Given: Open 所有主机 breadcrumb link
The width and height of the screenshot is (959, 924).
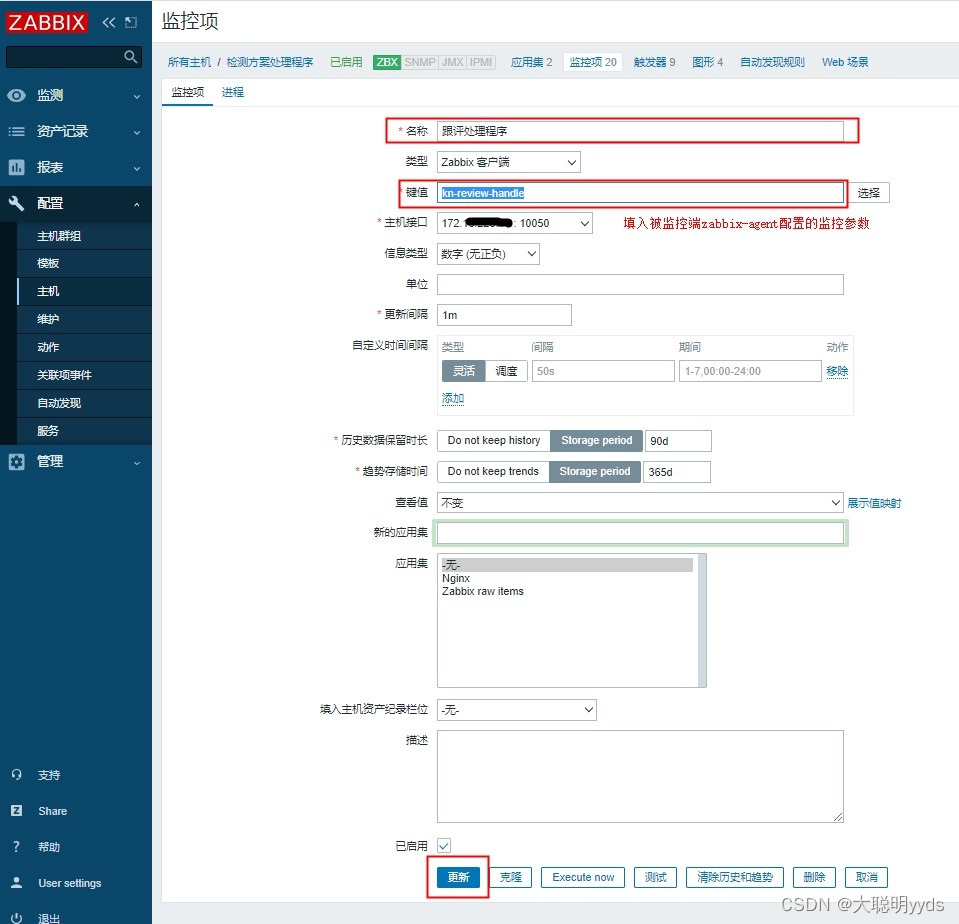Looking at the screenshot, I should coord(189,62).
